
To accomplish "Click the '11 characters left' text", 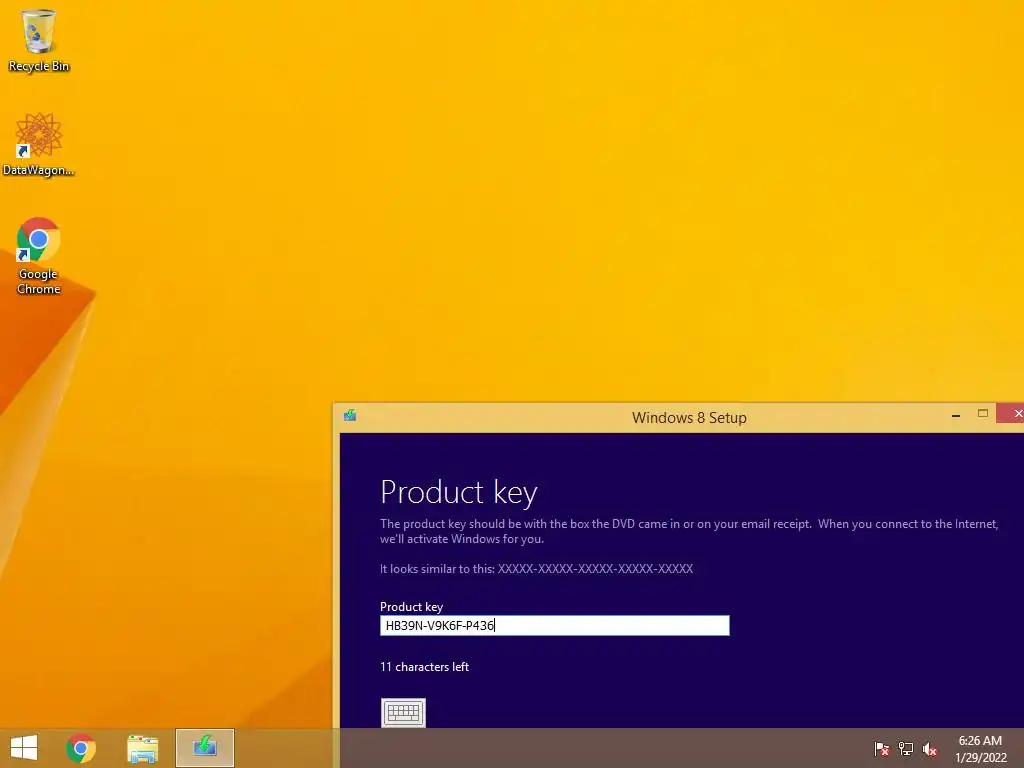I will 424,667.
